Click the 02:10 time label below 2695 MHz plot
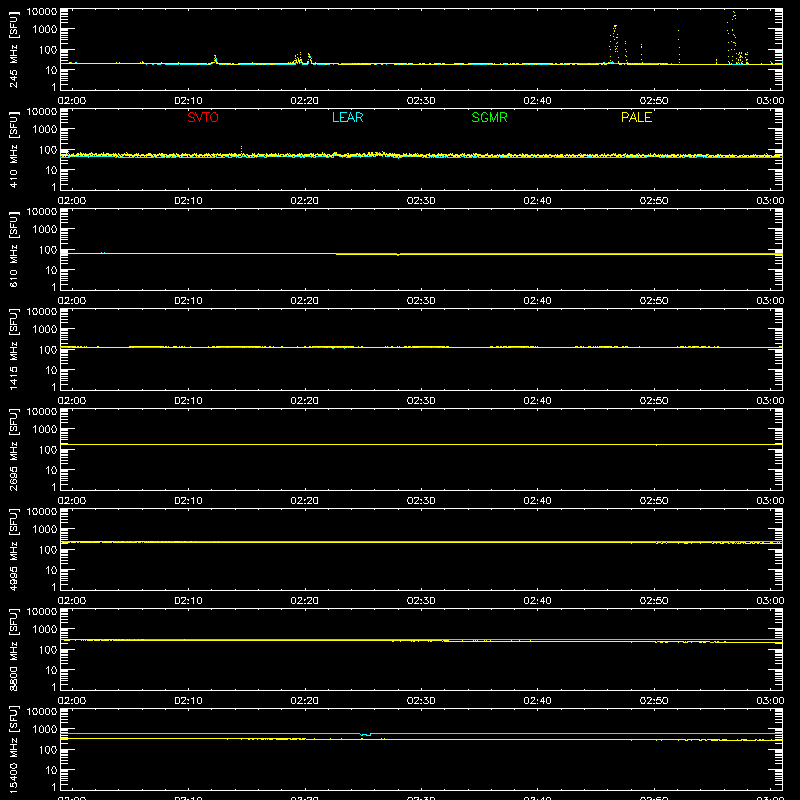The image size is (800, 800). click(188, 501)
